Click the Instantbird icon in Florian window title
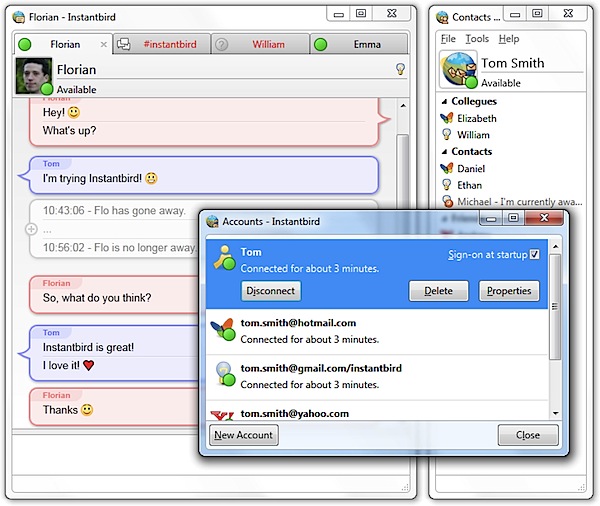The height and width of the screenshot is (506, 600). tap(19, 17)
